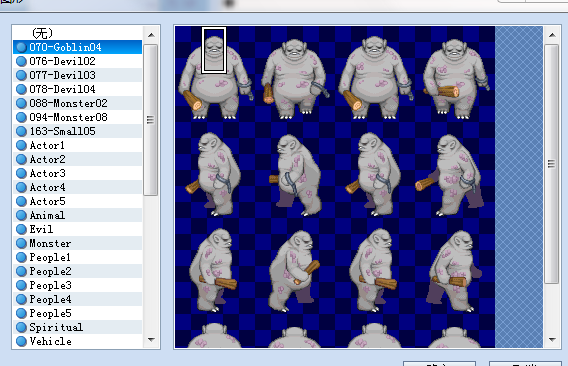Pick the People5 graphic
The width and height of the screenshot is (568, 366).
pos(78,313)
